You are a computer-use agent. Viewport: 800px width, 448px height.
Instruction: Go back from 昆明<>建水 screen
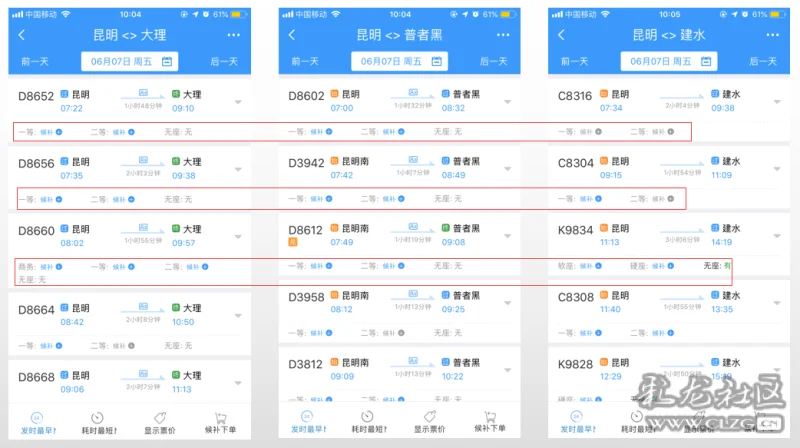561,35
